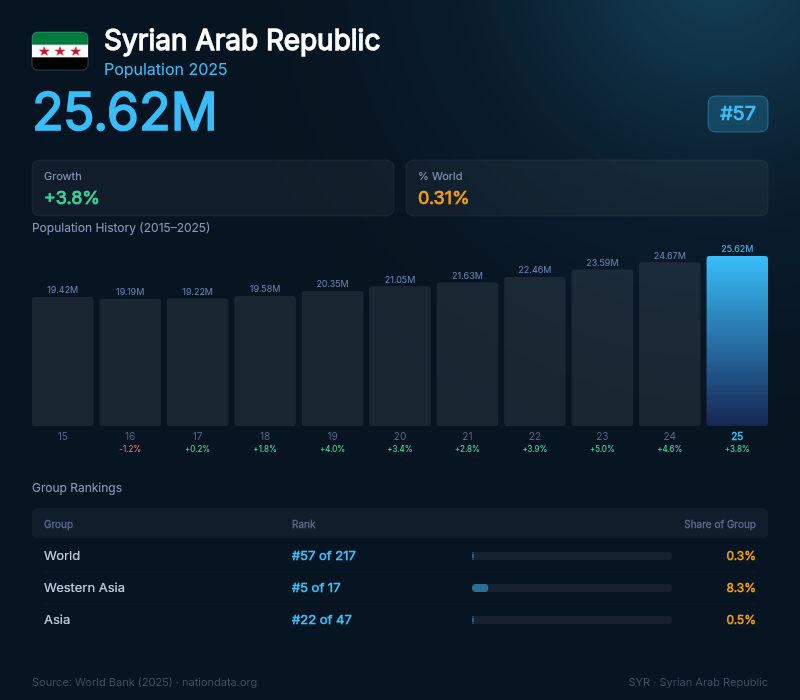800x700 pixels.
Task: Click the 2024 bar labeled 24.67M
Action: [x=669, y=344]
